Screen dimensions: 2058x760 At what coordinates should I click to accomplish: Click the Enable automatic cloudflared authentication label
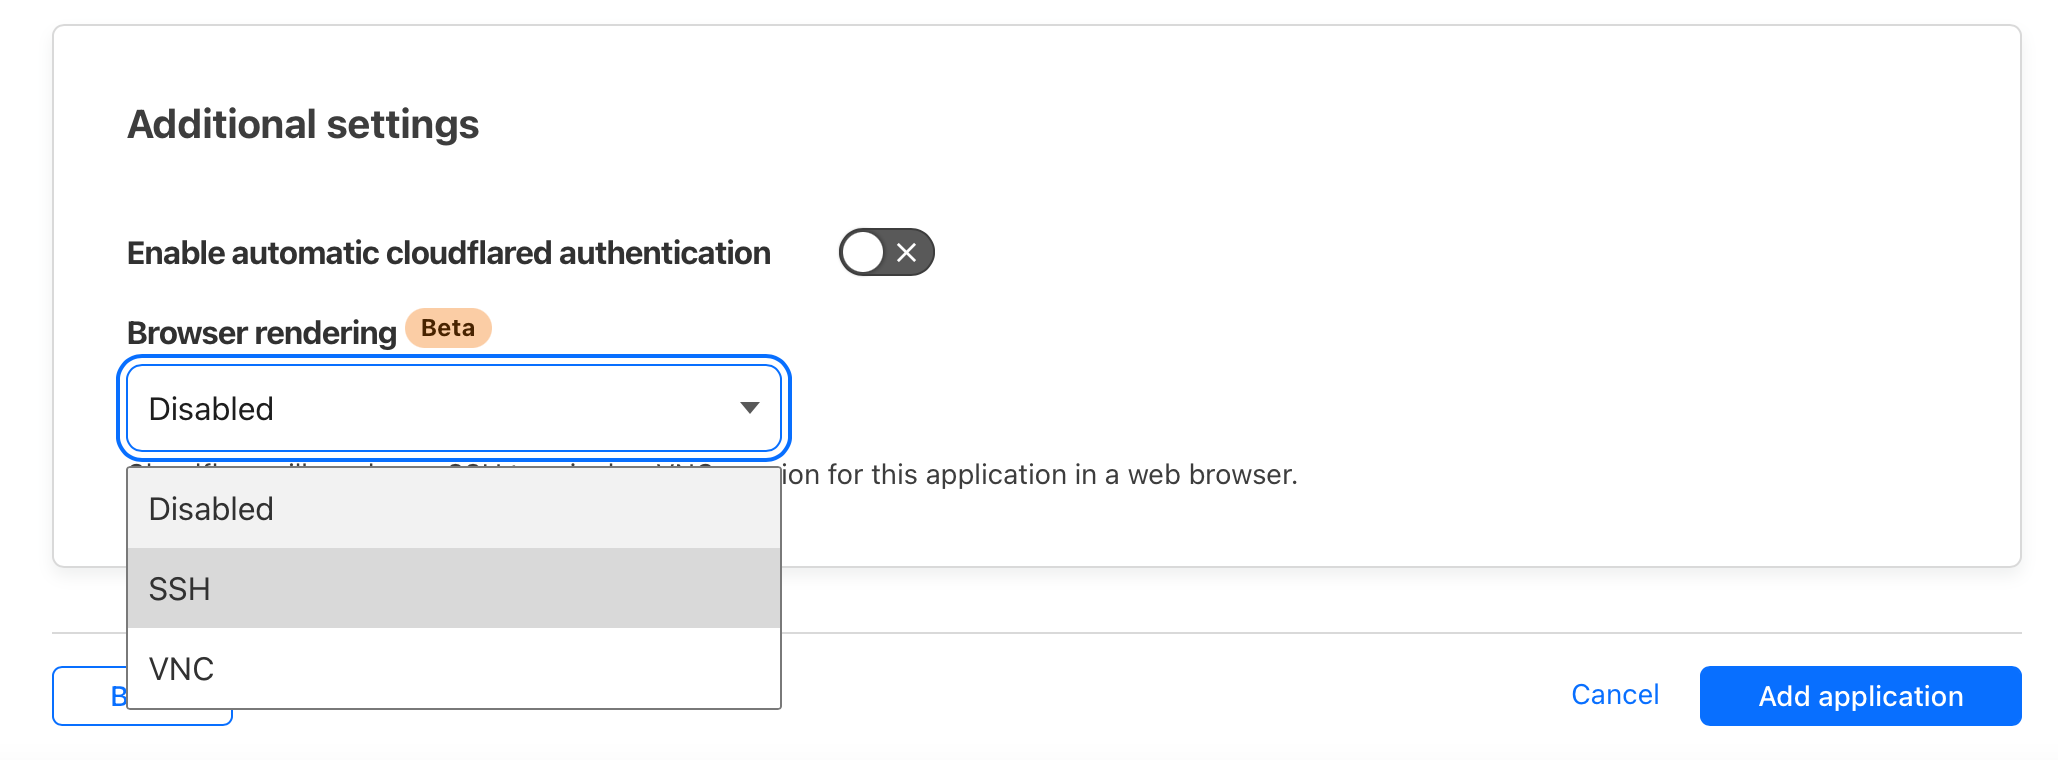pos(448,253)
